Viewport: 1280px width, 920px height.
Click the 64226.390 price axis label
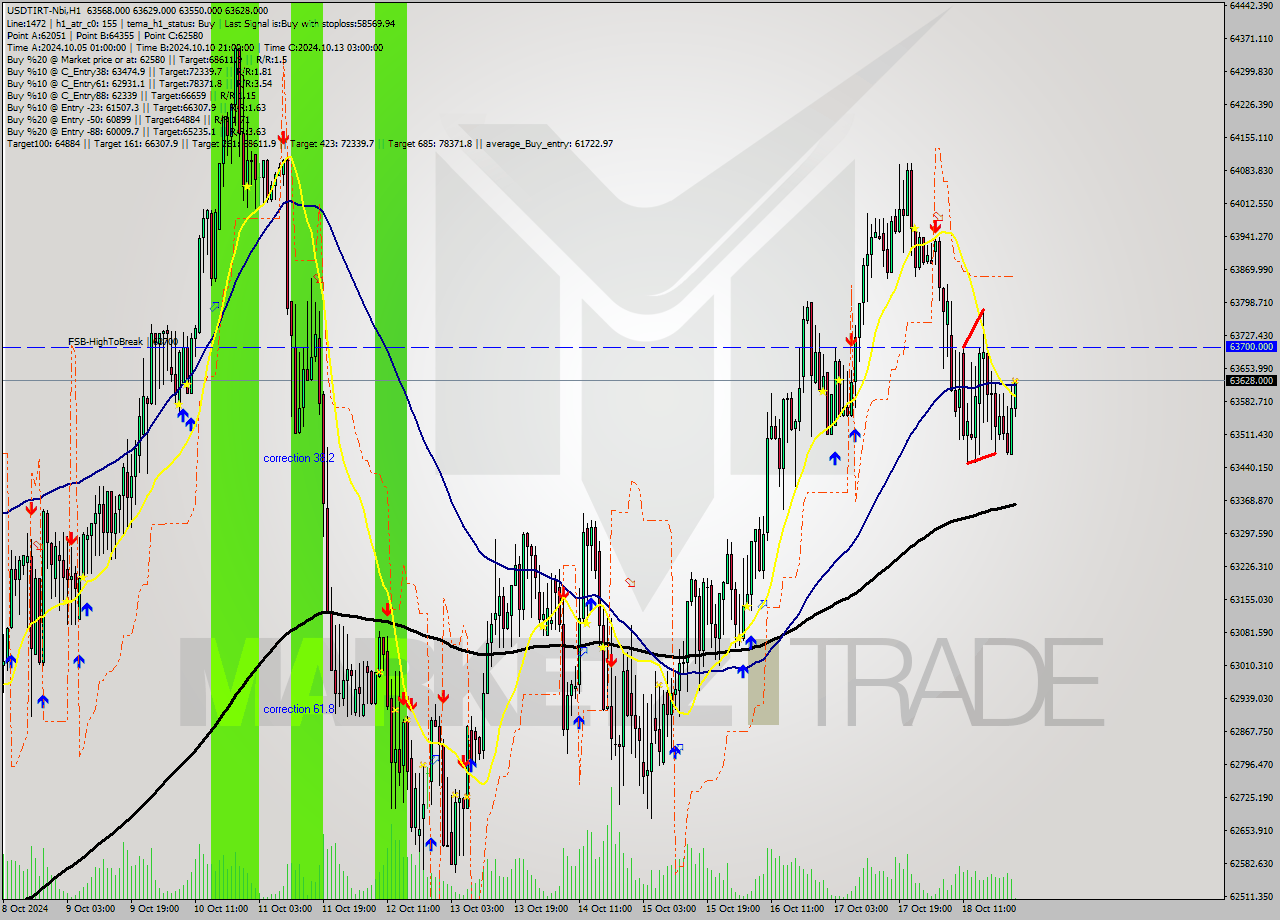(1251, 104)
